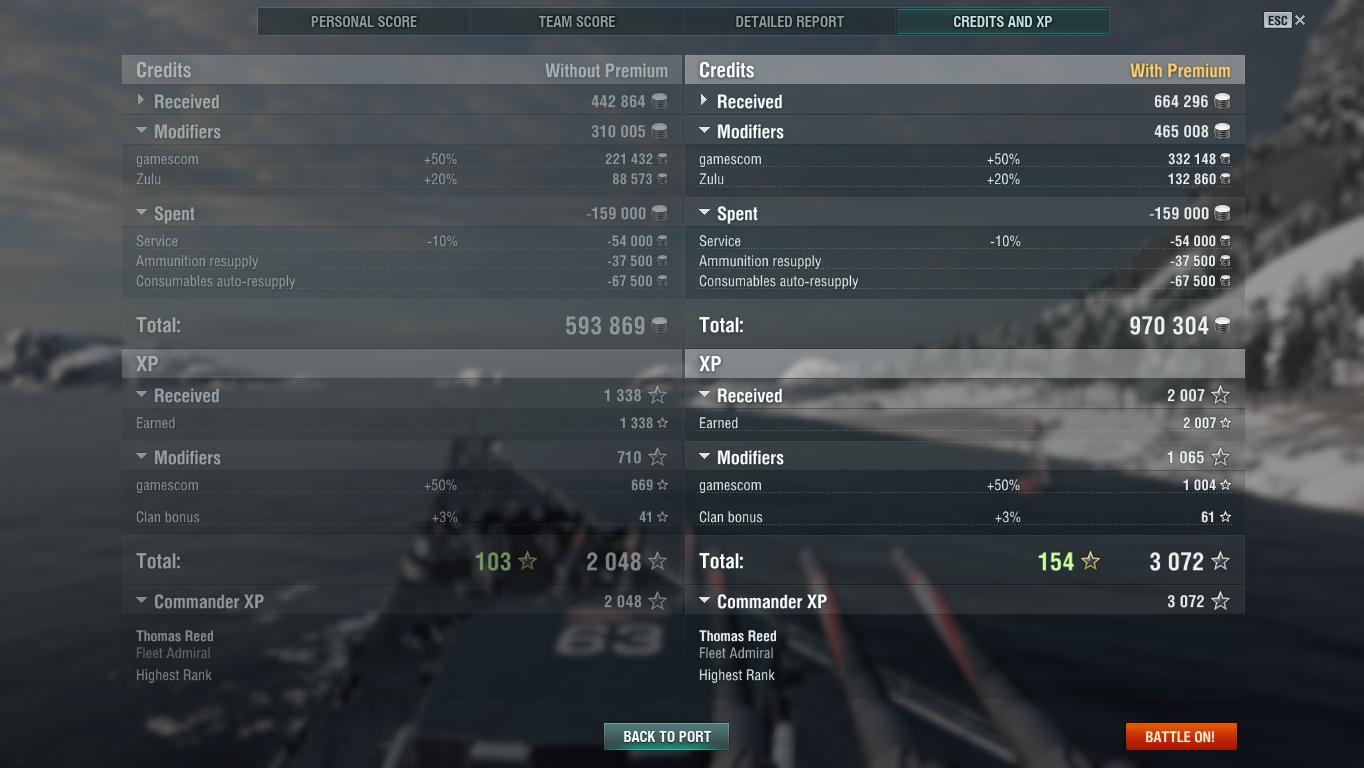Viewport: 1364px width, 768px height.
Task: Click the star icon beside 2 048 Commander XP
Action: click(x=657, y=601)
